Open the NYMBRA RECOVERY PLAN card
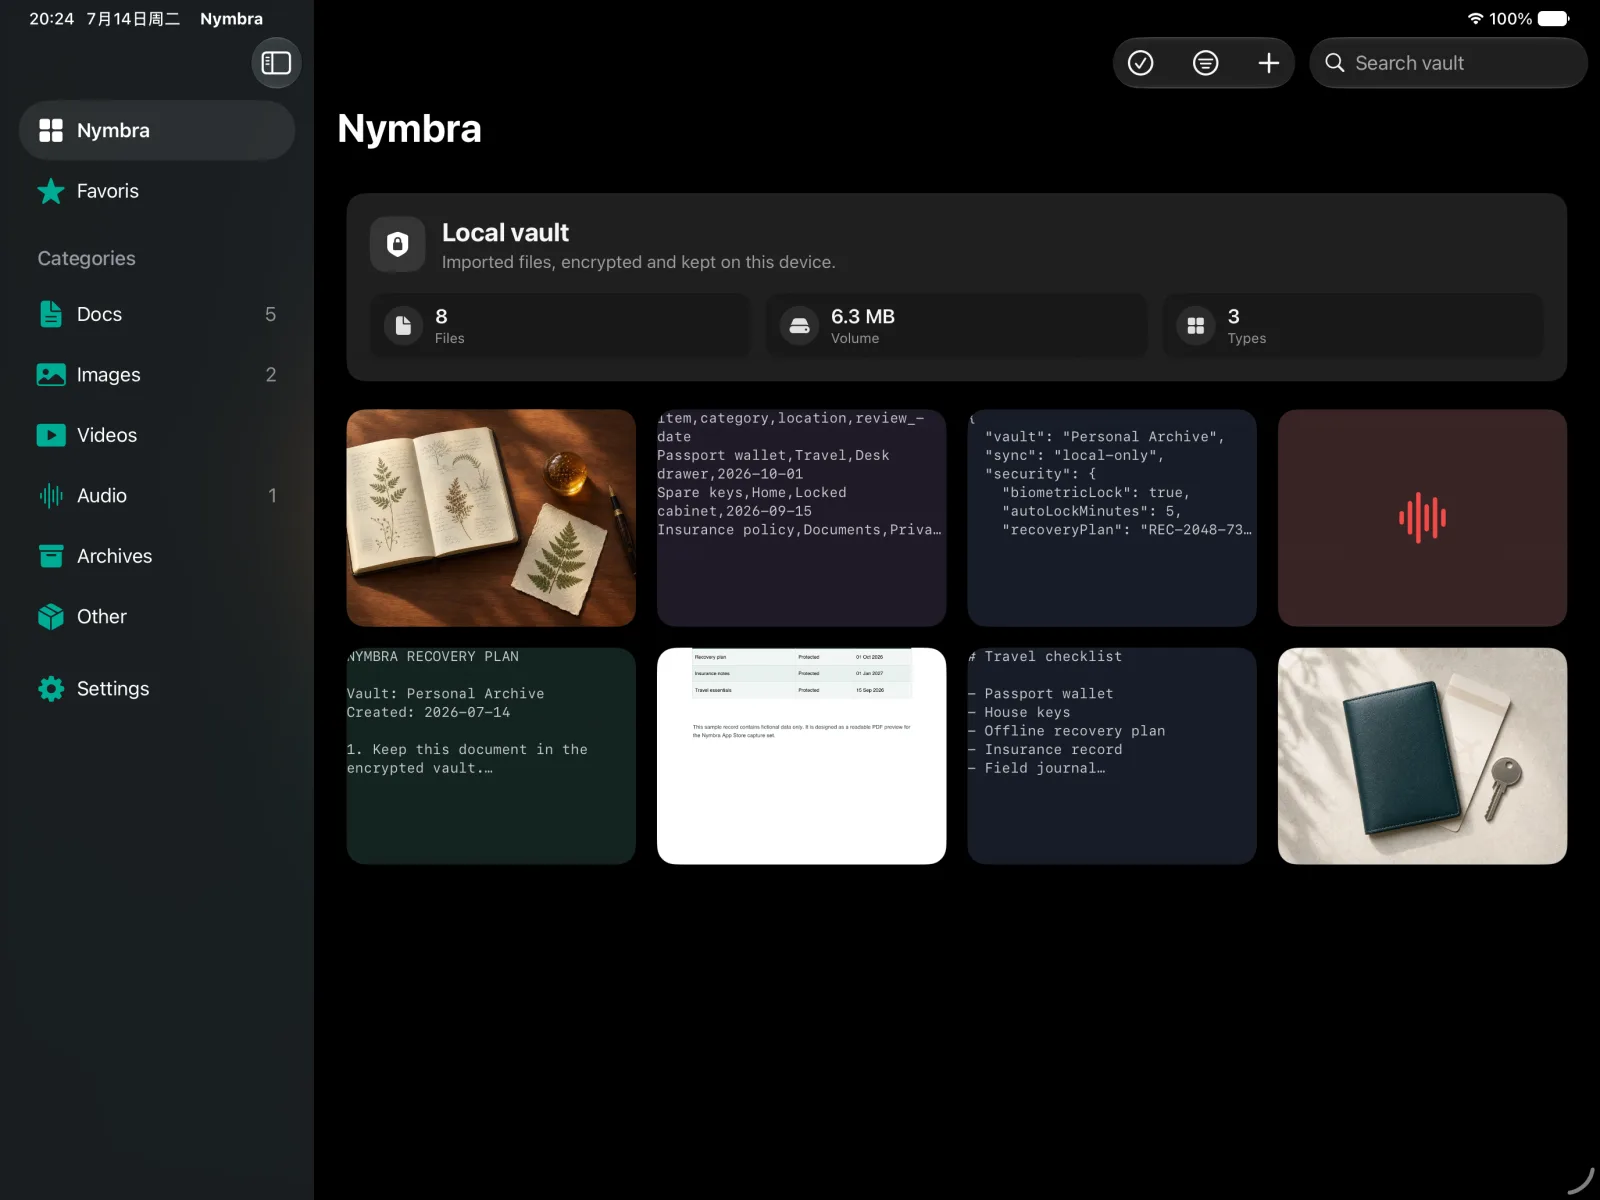1600x1200 pixels. (x=491, y=756)
